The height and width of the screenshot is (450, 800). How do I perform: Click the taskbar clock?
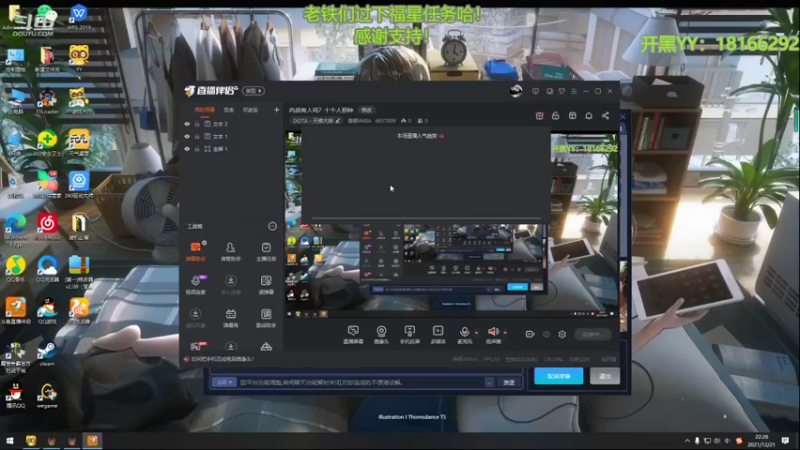[x=761, y=440]
